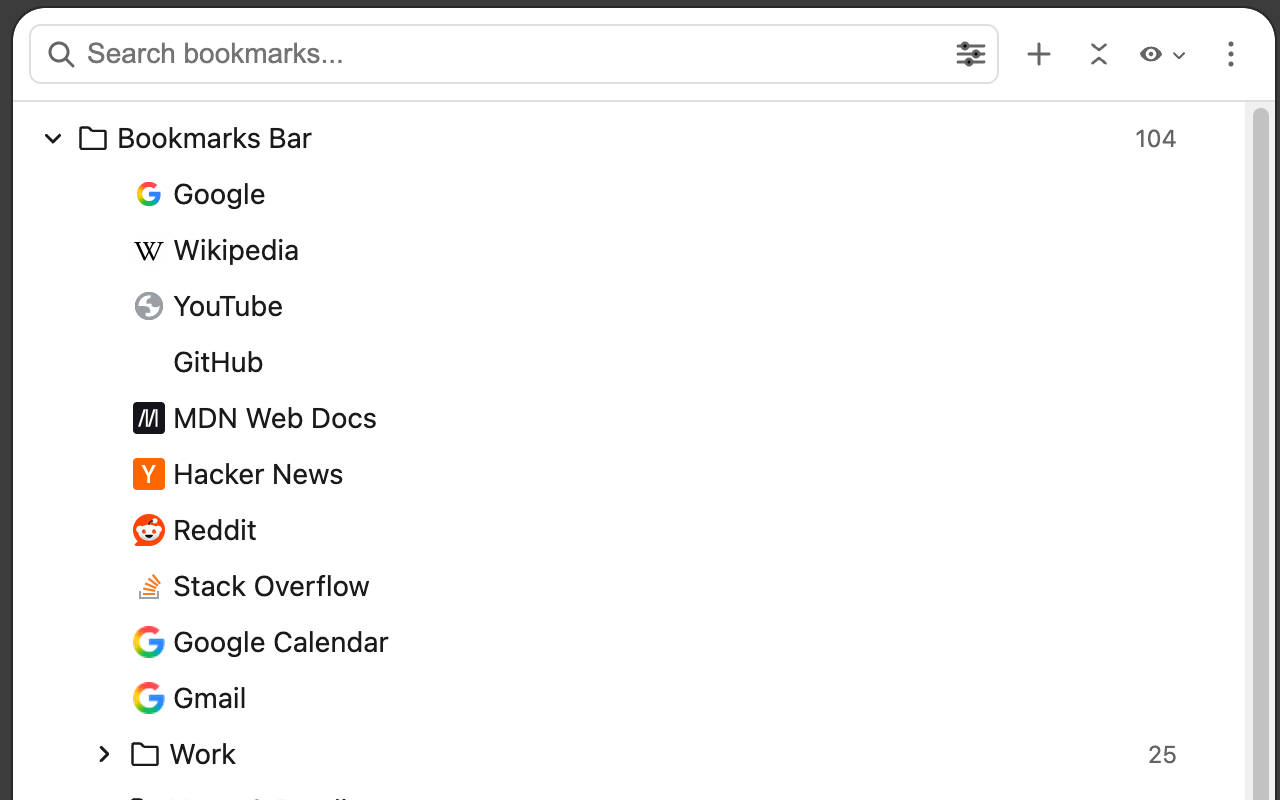Open the Gmail bookmark
This screenshot has width=1280, height=800.
[x=209, y=698]
